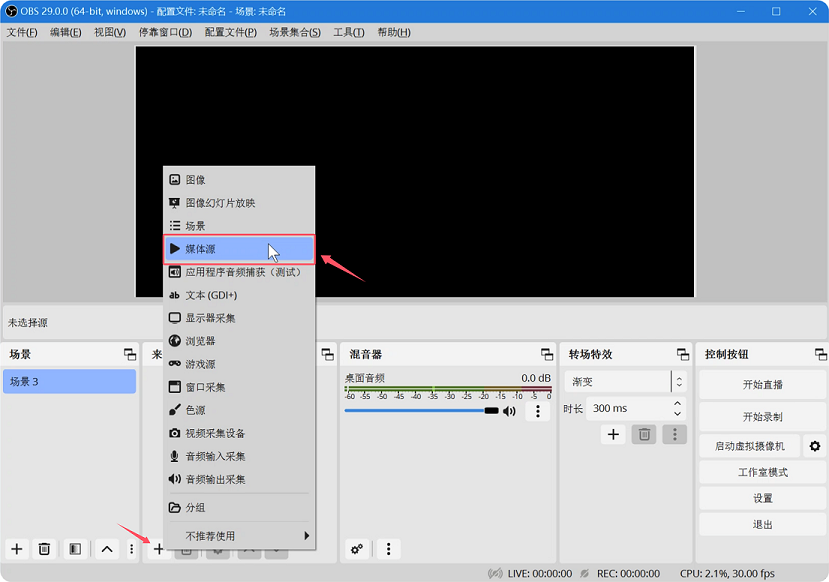The width and height of the screenshot is (829, 582).
Task: Open virtual camera settings gear
Action: [x=815, y=446]
